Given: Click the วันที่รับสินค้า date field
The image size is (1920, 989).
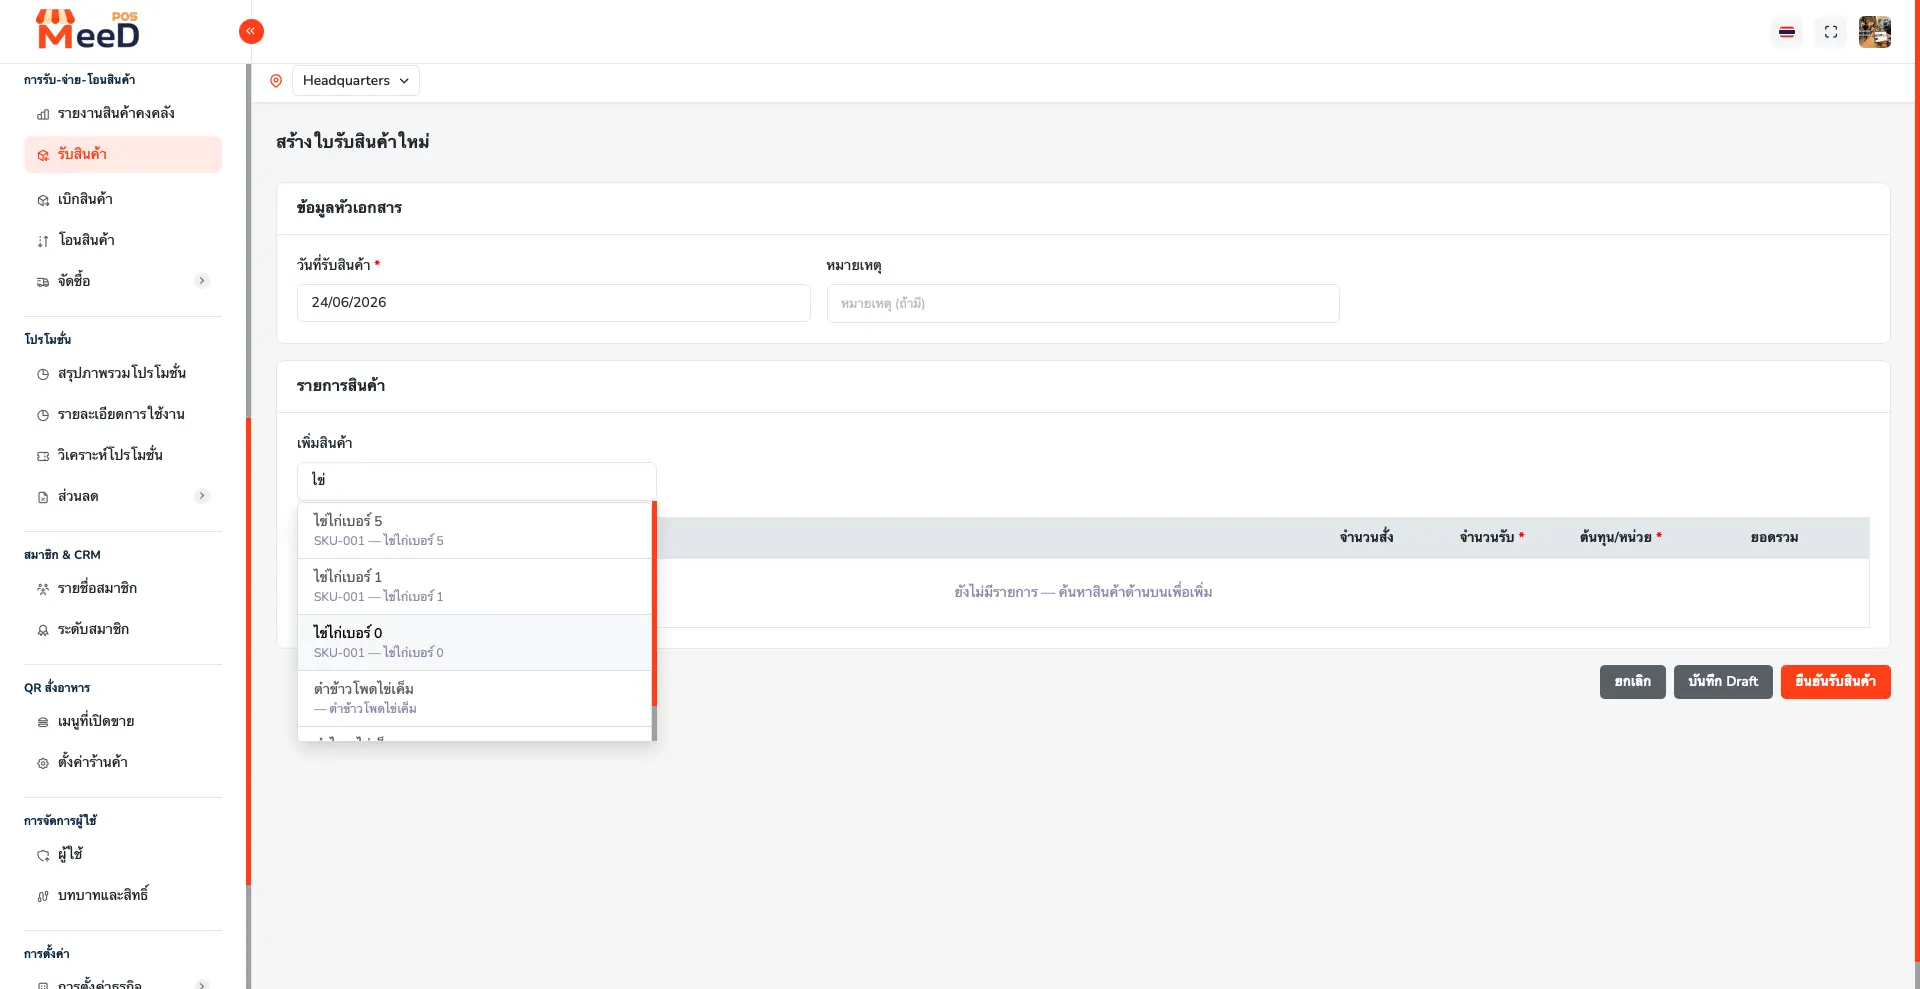Looking at the screenshot, I should 553,303.
